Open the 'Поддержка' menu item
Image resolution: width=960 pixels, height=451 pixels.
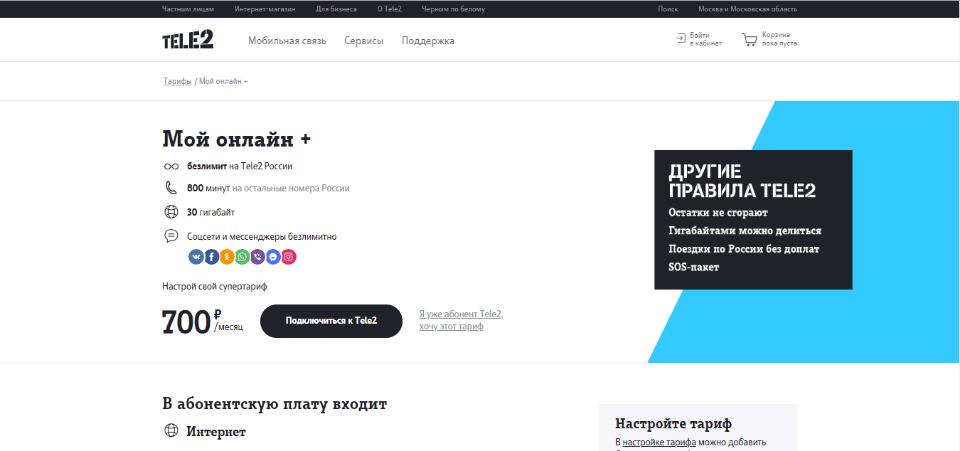(428, 41)
